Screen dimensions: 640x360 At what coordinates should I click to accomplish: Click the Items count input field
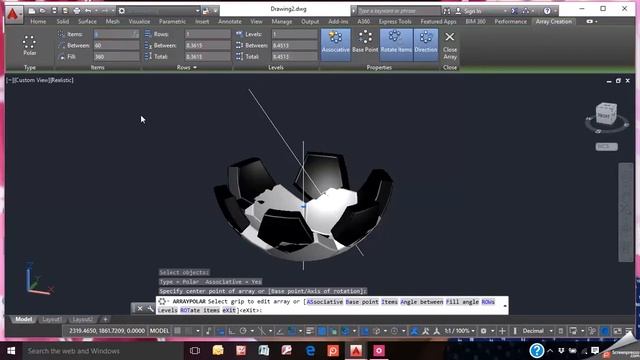(x=116, y=34)
